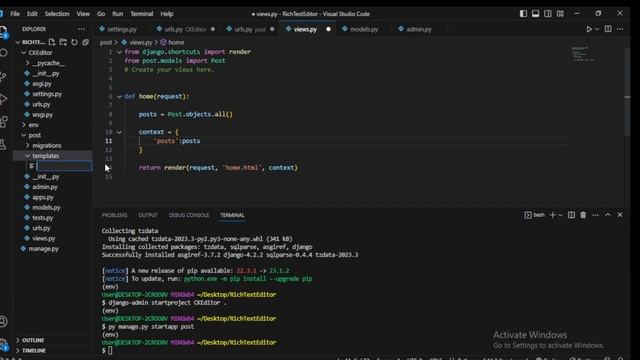Open the Go menu
This screenshot has height=360, width=640.
101,13
